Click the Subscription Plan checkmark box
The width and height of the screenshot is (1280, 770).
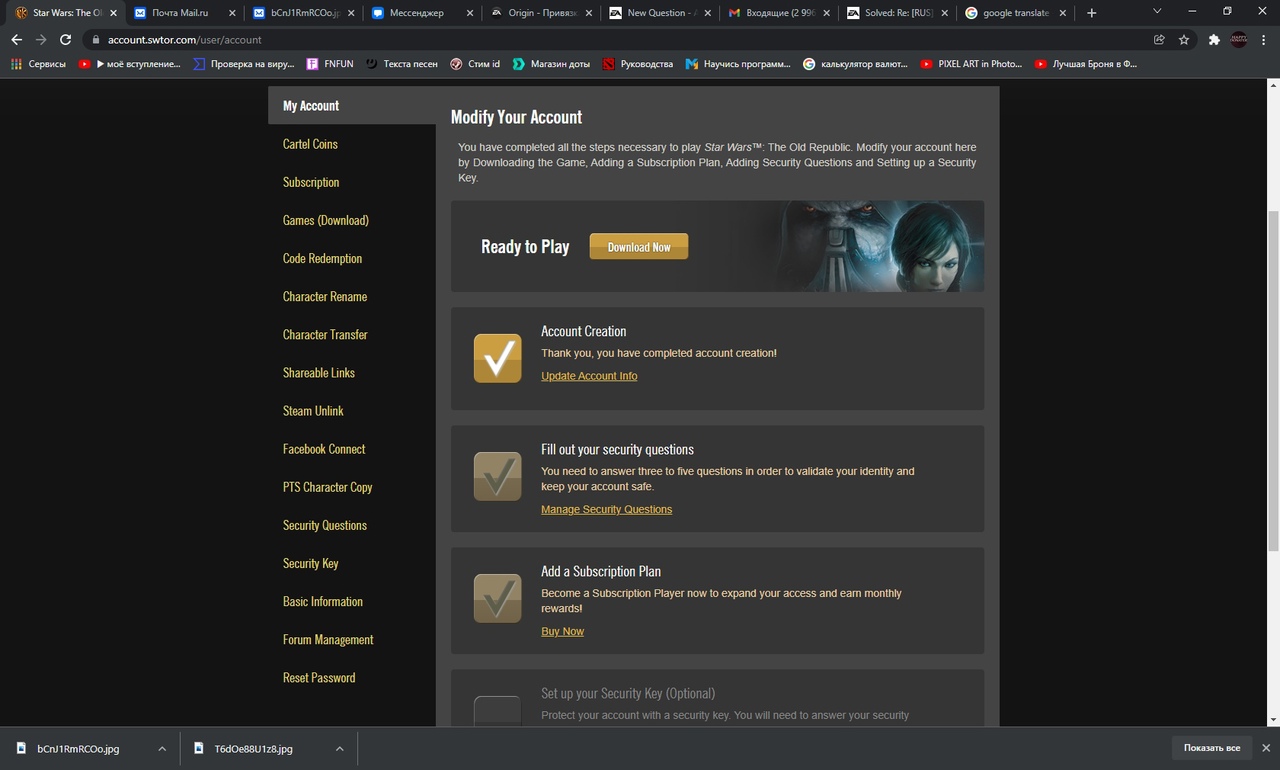coord(497,598)
